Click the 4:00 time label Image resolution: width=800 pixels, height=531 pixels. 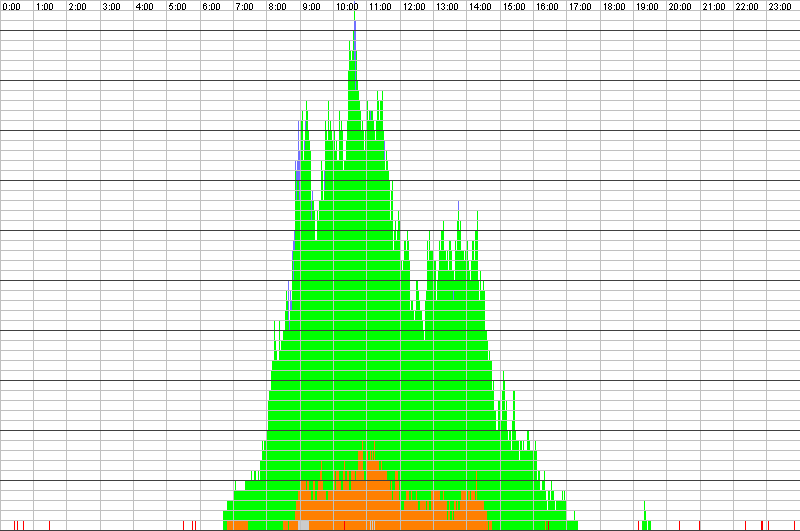click(145, 7)
